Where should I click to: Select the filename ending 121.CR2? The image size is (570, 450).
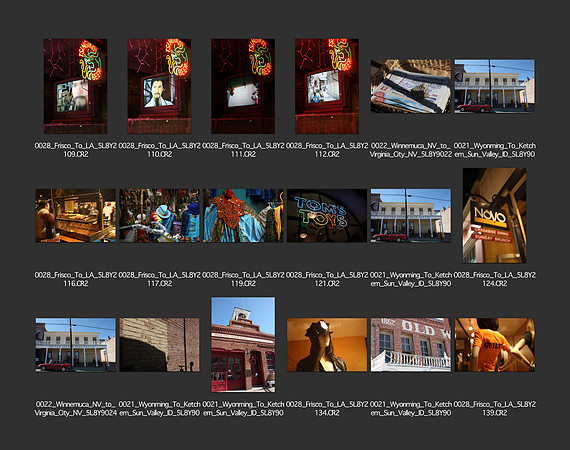coord(327,279)
